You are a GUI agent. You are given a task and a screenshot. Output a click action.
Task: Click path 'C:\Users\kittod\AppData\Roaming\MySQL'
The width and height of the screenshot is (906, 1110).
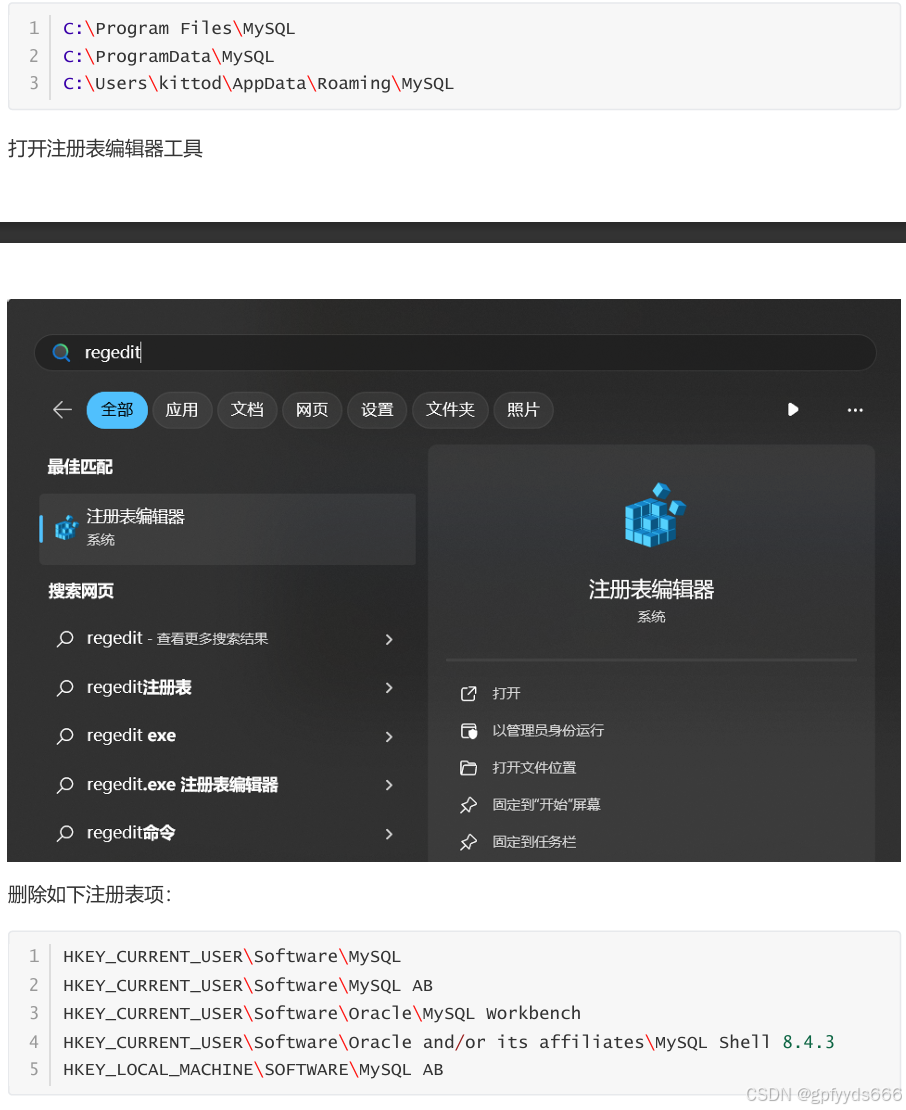[258, 84]
